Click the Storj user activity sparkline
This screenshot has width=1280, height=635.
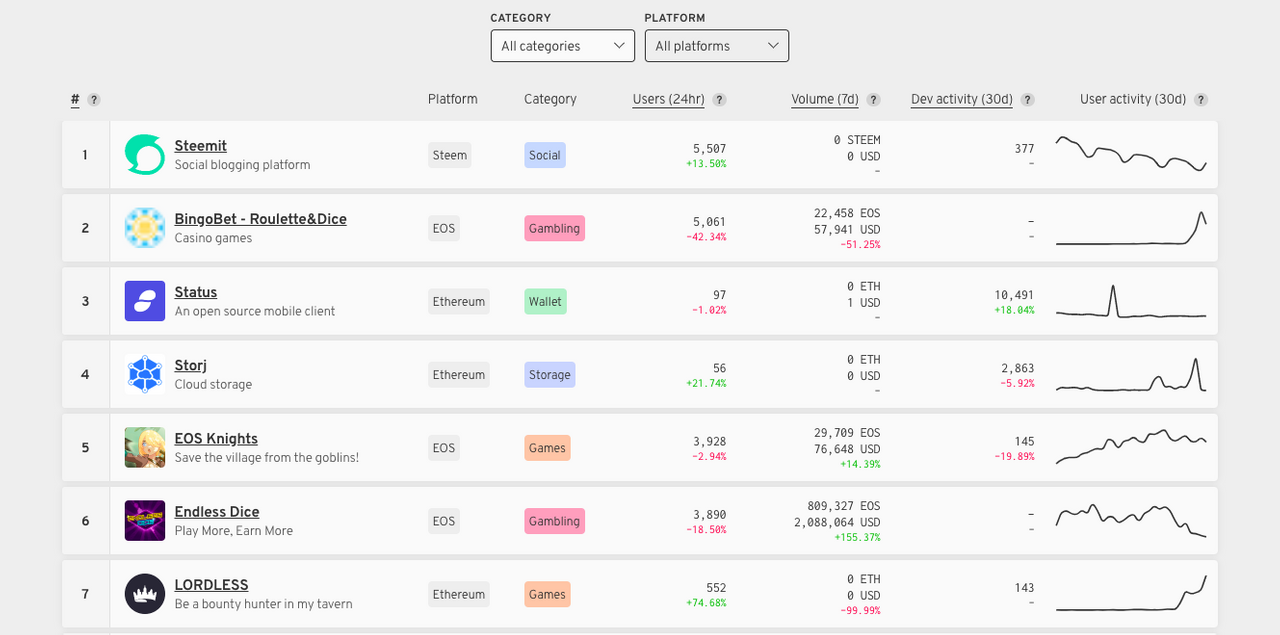(x=1131, y=374)
